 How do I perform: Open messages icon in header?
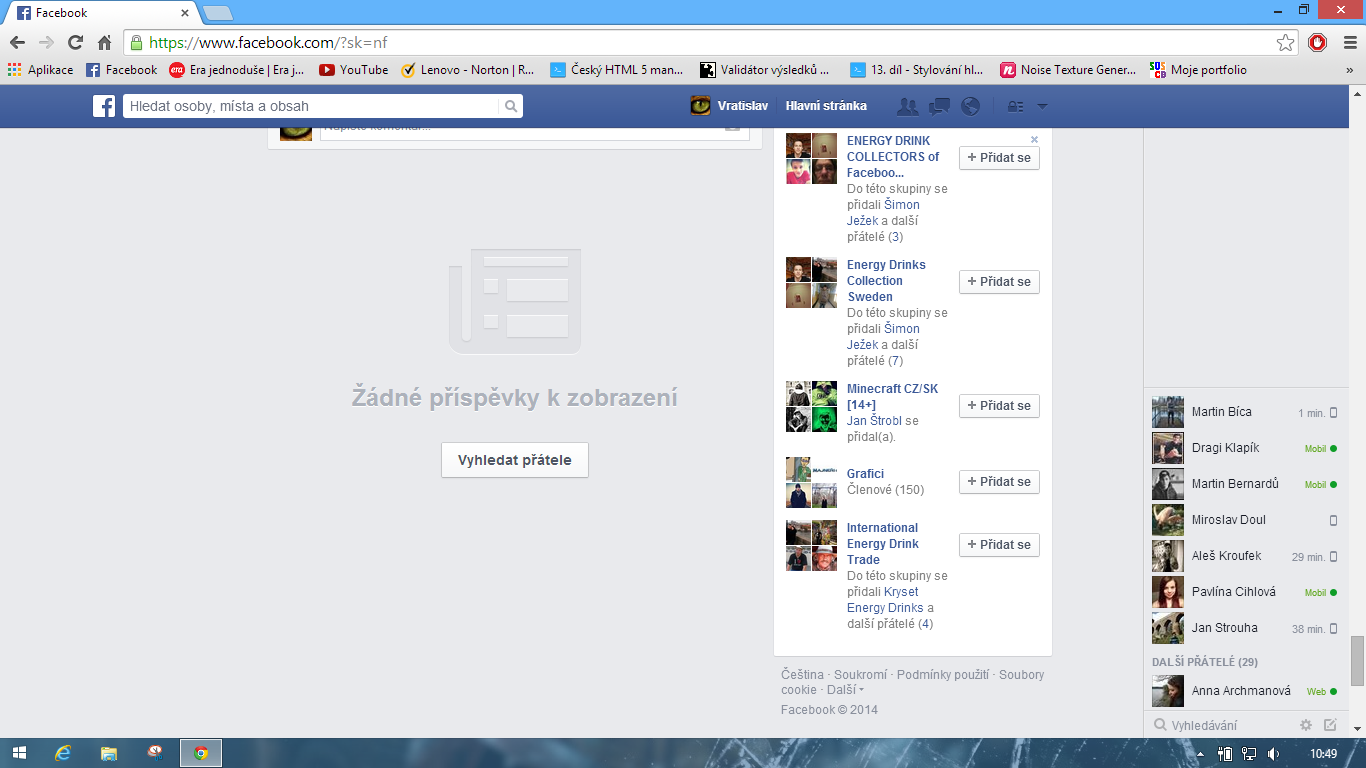(939, 106)
